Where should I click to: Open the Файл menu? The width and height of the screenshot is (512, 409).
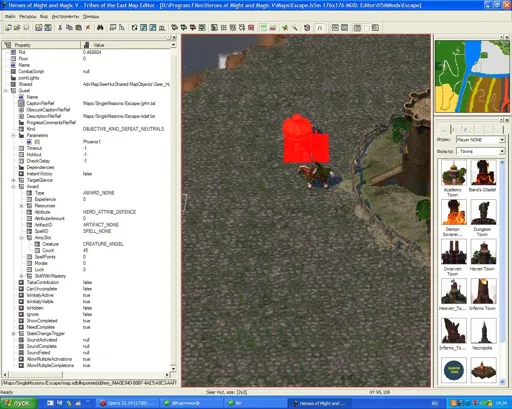(10, 16)
